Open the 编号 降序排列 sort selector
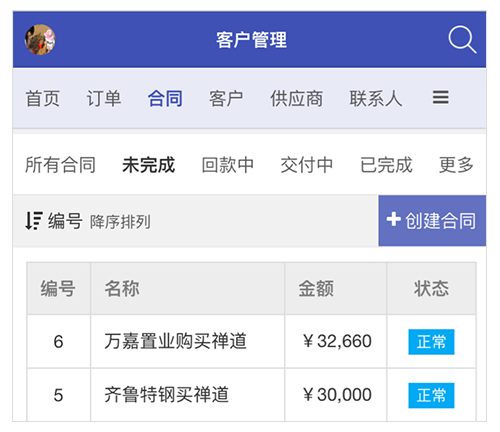Screen dimensions: 500x432 tap(88, 221)
